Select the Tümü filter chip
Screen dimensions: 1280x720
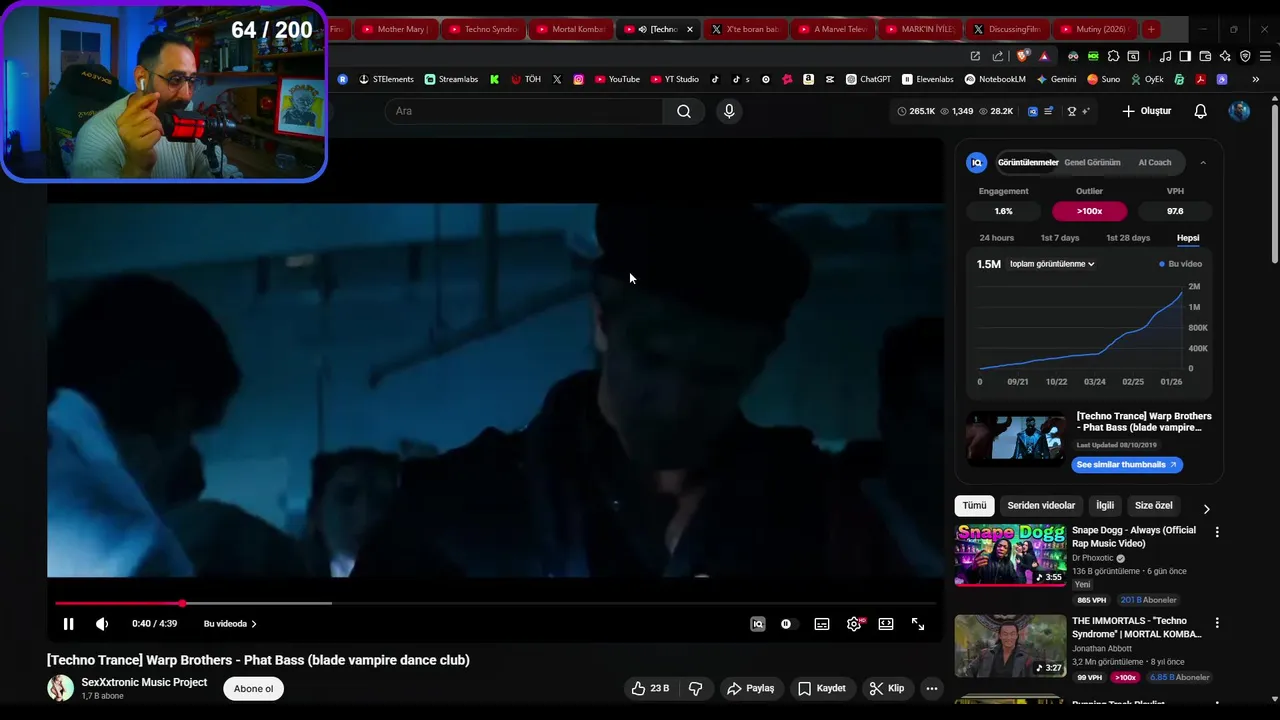tap(974, 506)
